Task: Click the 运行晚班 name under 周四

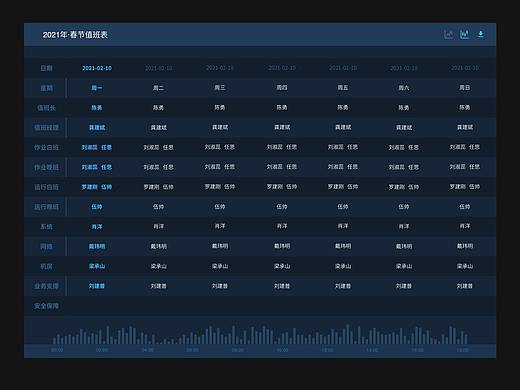Action: click(x=282, y=207)
